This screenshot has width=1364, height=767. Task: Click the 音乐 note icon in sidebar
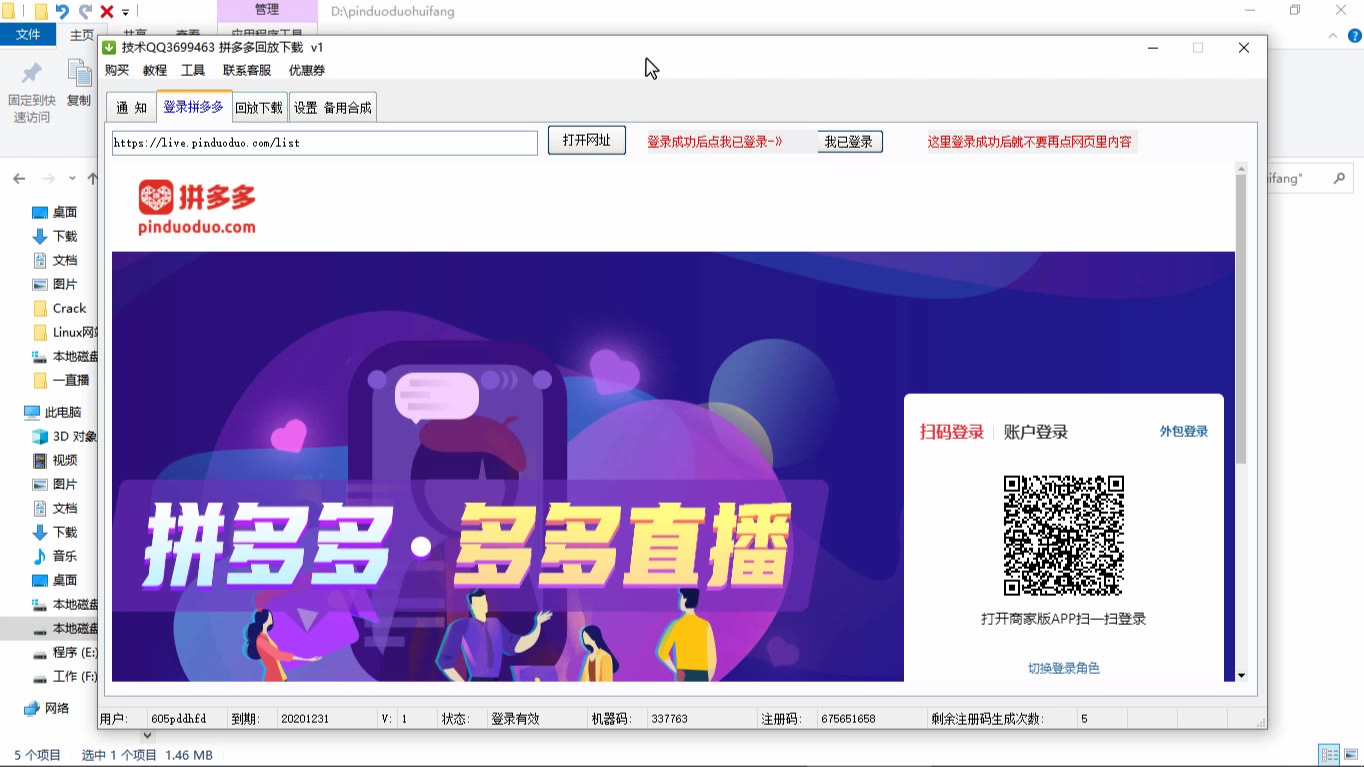pos(40,556)
